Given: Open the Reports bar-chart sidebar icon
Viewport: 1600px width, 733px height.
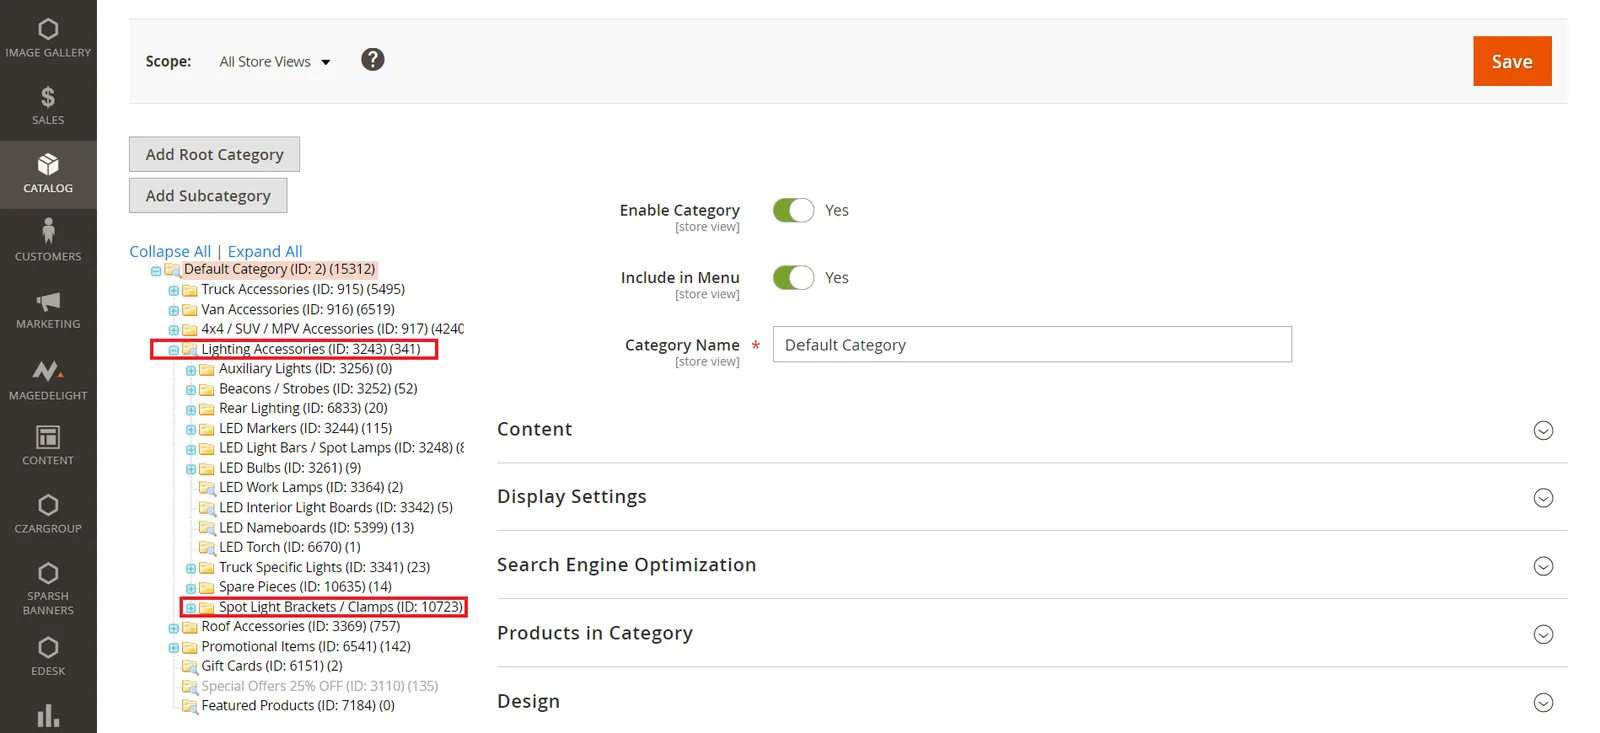Looking at the screenshot, I should 48,716.
